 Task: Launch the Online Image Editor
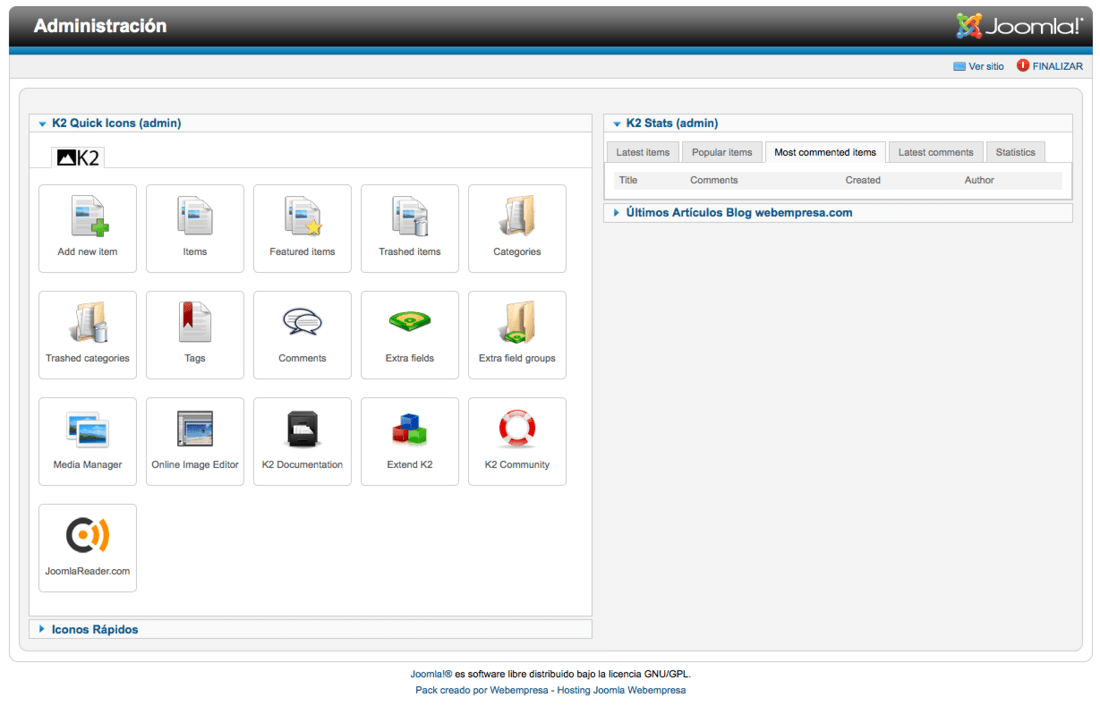(195, 441)
